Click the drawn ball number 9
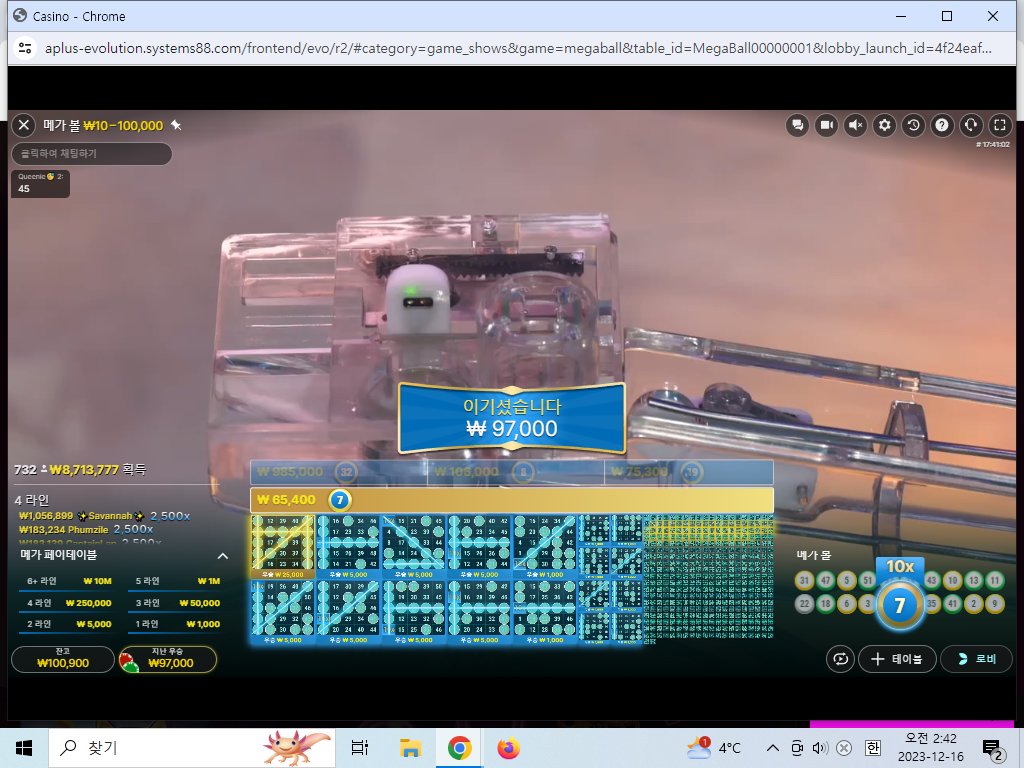This screenshot has width=1024, height=768. pos(995,603)
